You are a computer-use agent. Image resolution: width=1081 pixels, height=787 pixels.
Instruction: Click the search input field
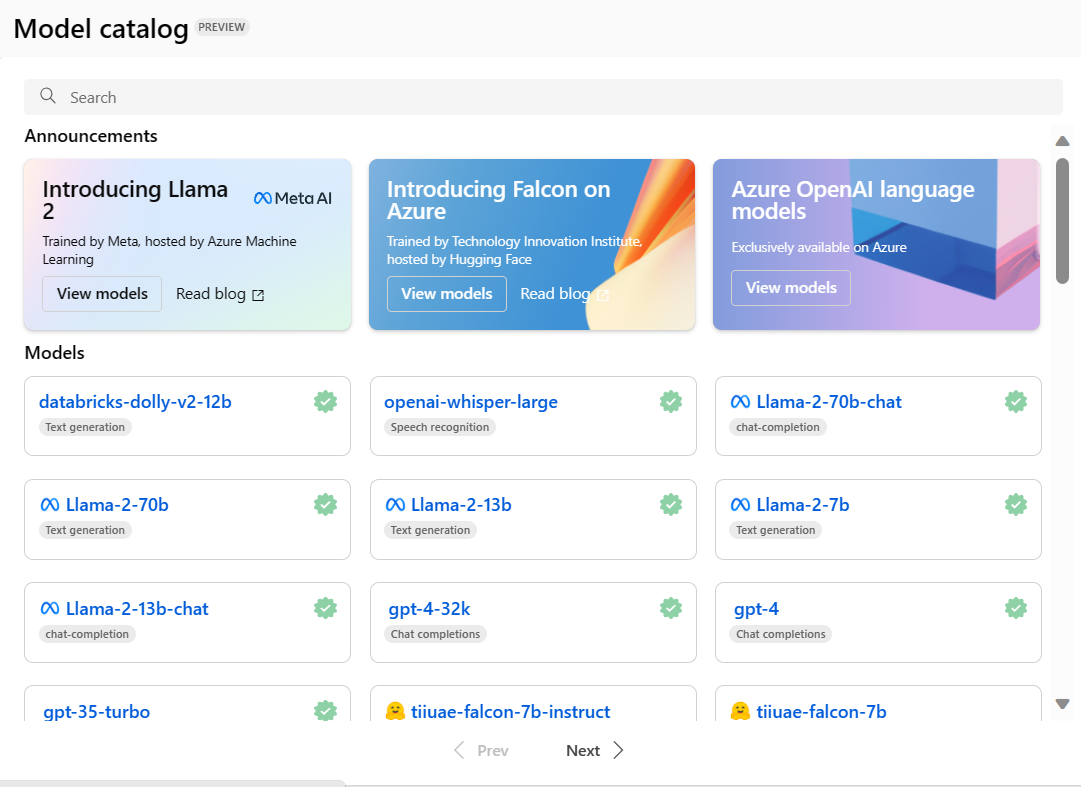click(400, 96)
